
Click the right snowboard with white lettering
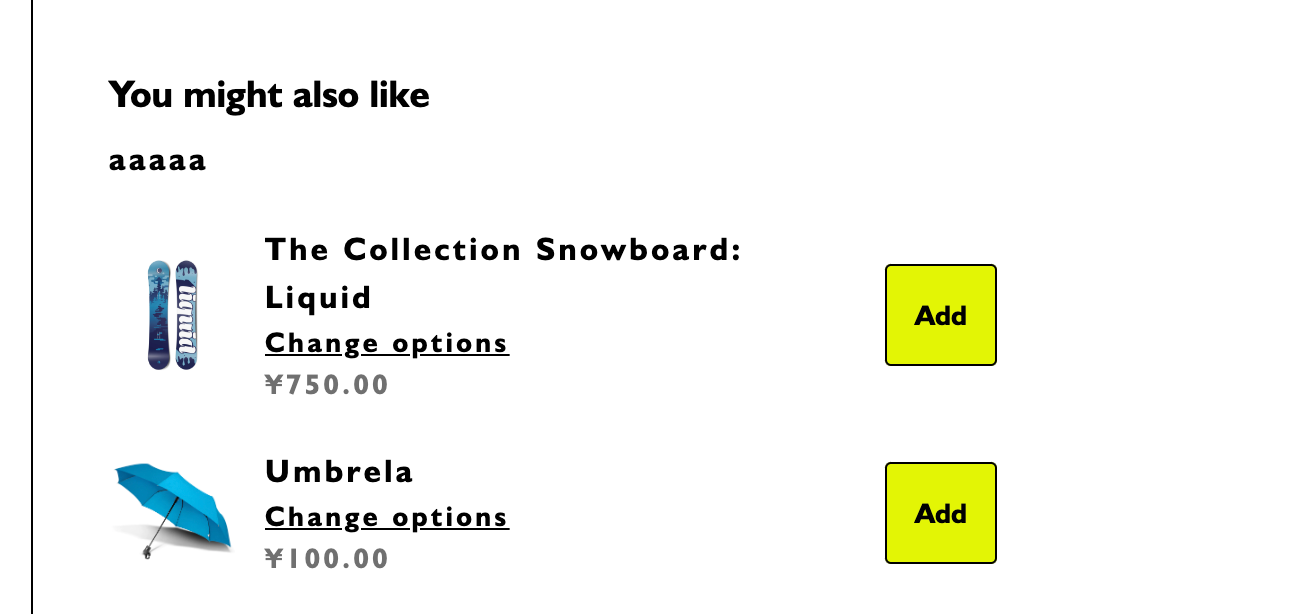pyautogui.click(x=186, y=315)
